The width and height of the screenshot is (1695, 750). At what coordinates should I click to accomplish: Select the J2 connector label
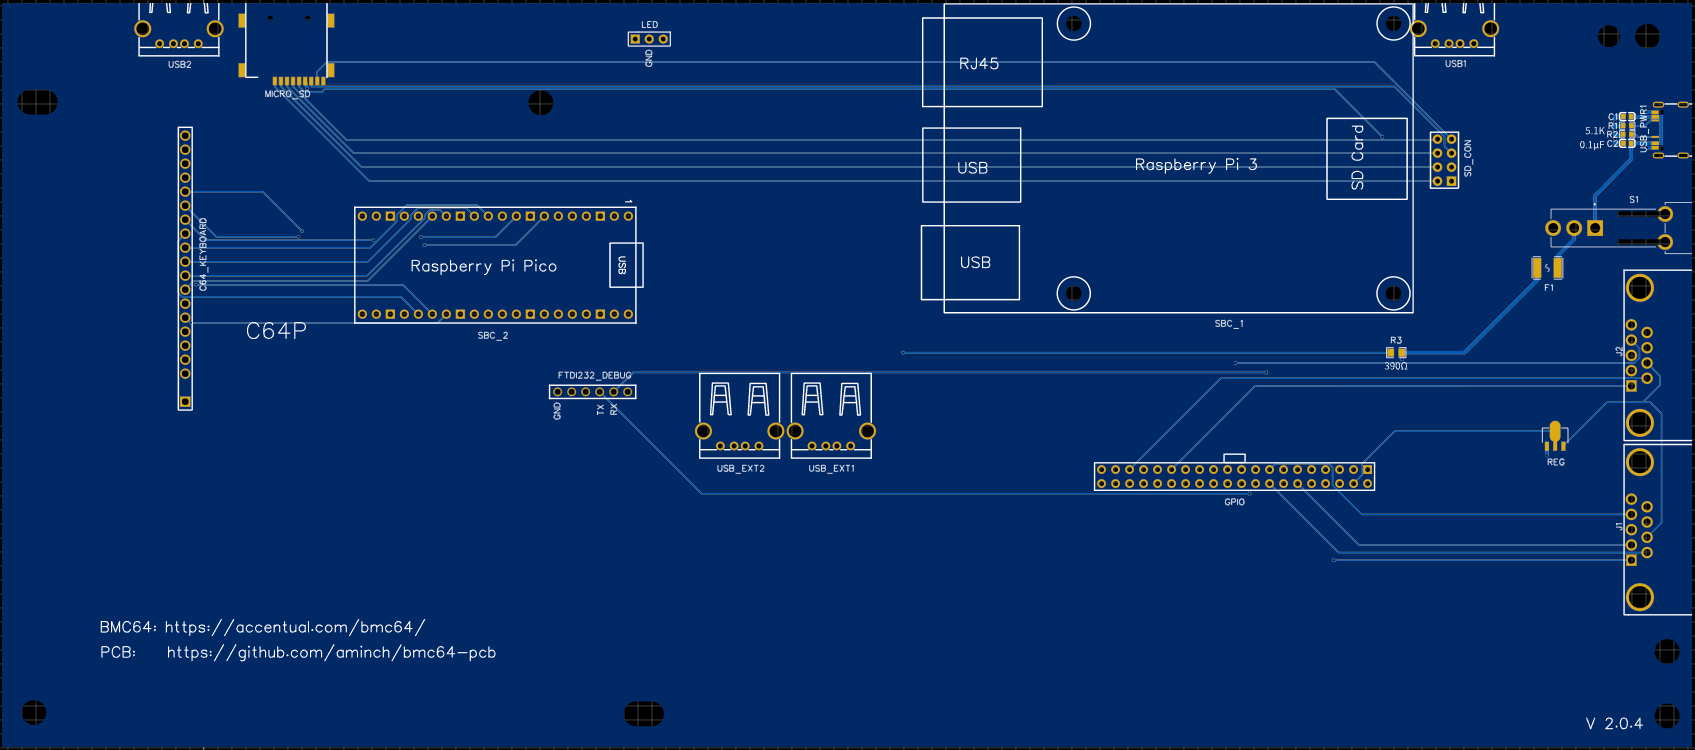pyautogui.click(x=1619, y=351)
